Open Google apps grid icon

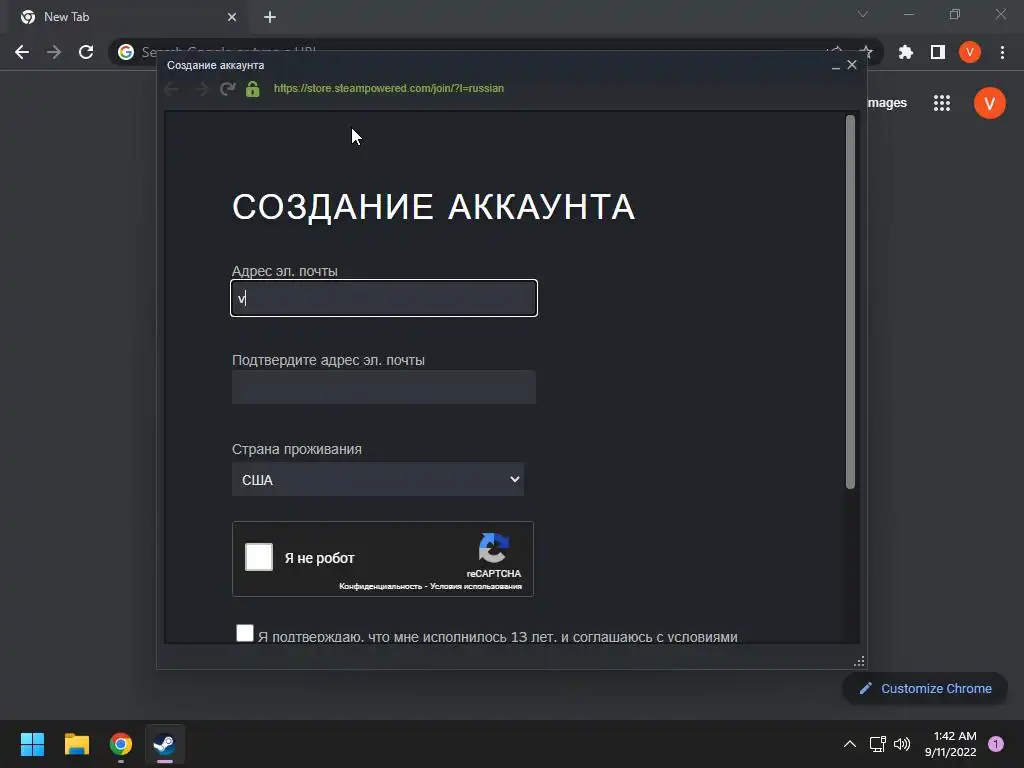[942, 103]
